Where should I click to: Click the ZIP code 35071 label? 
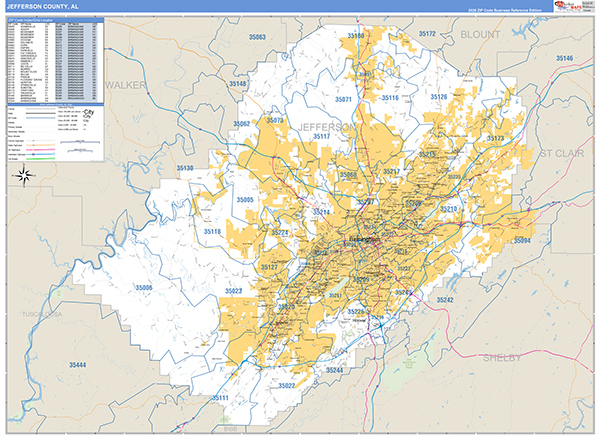click(343, 99)
